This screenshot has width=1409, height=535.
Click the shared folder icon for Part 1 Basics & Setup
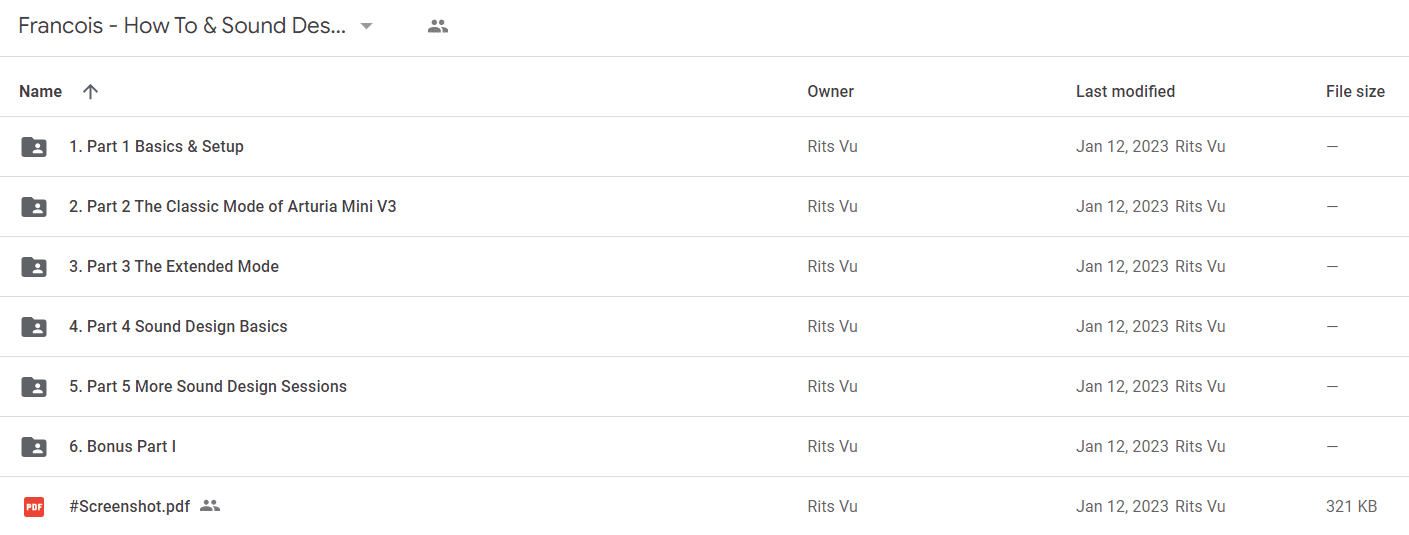tap(34, 147)
